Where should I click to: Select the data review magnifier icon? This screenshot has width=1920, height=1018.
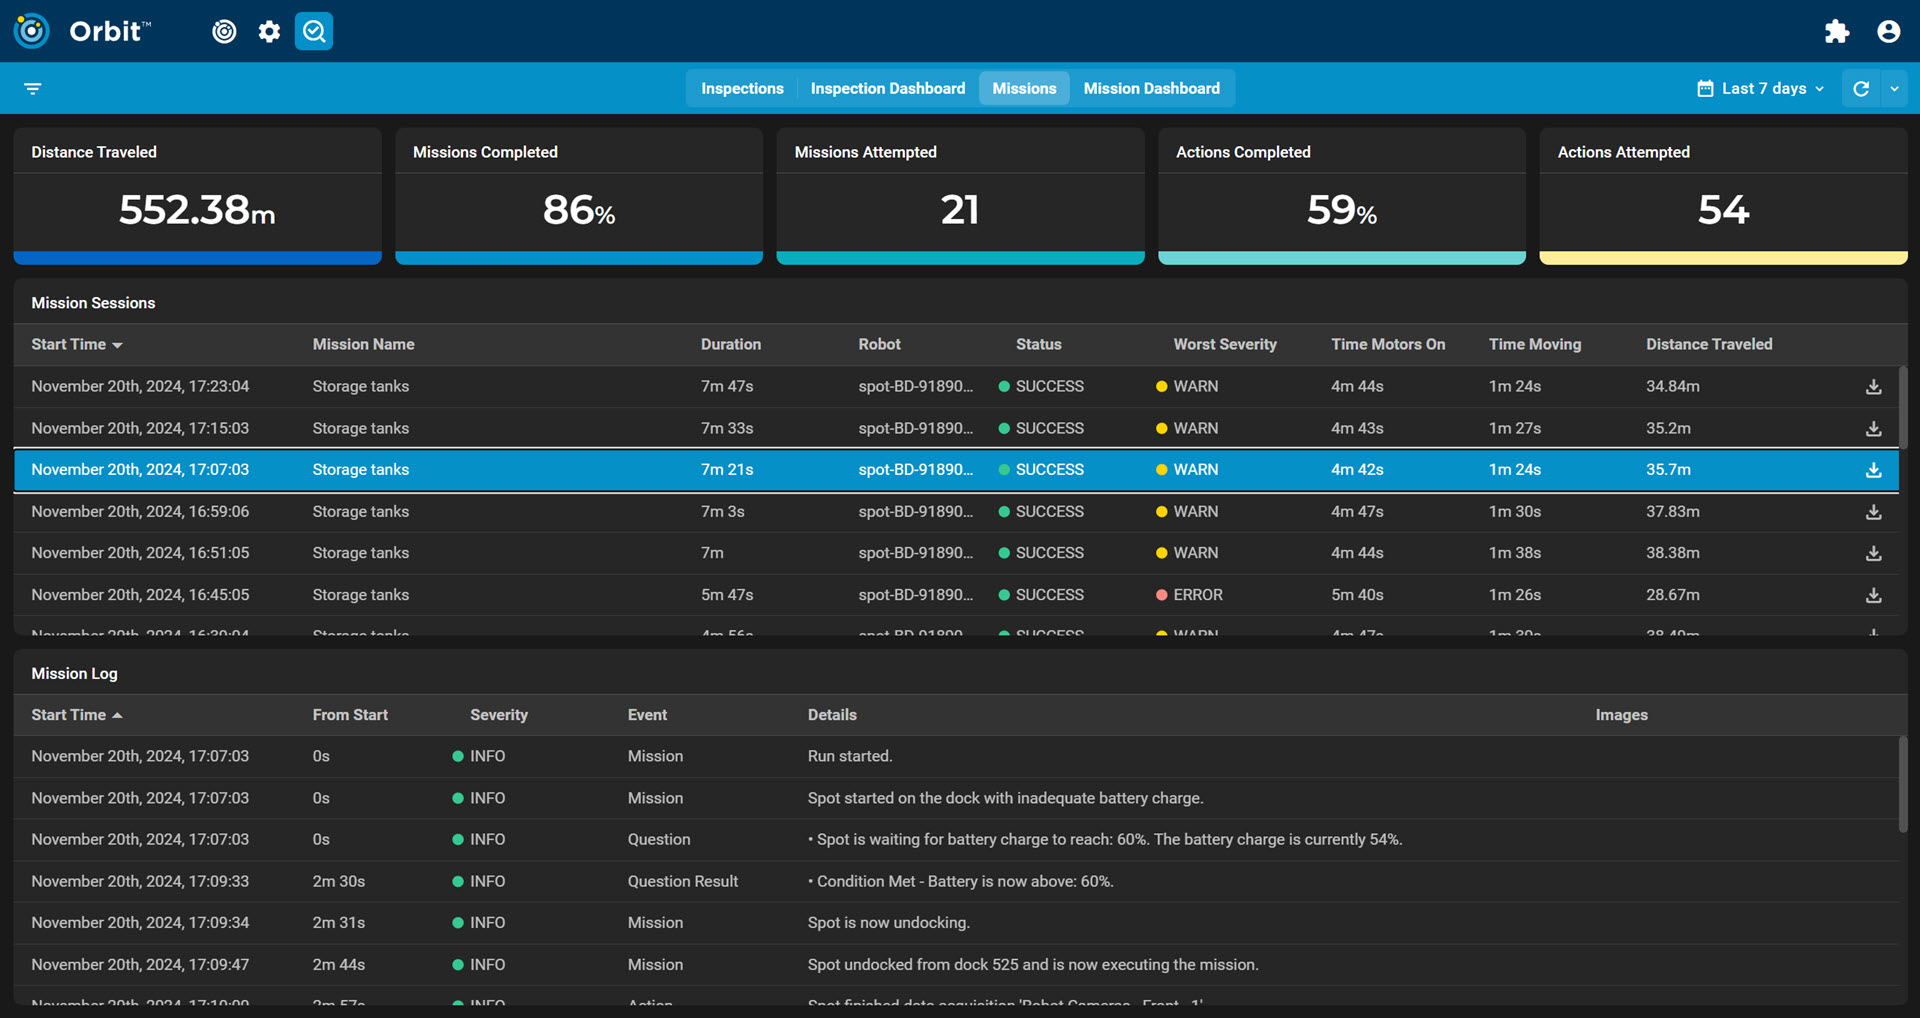pyautogui.click(x=314, y=32)
